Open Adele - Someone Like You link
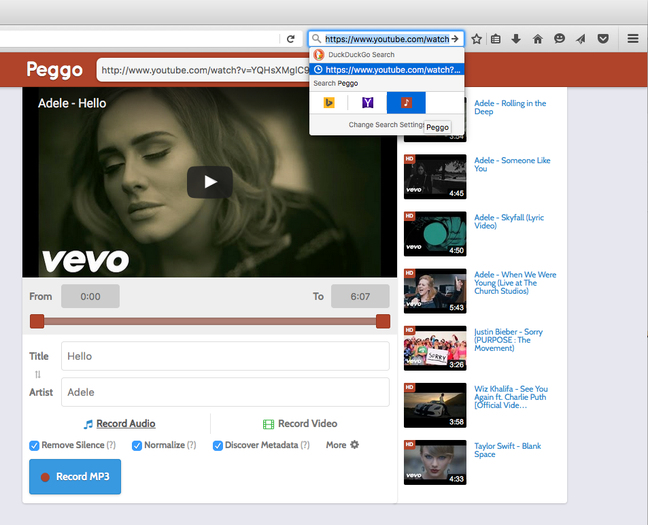Image resolution: width=648 pixels, height=525 pixels. point(512,164)
